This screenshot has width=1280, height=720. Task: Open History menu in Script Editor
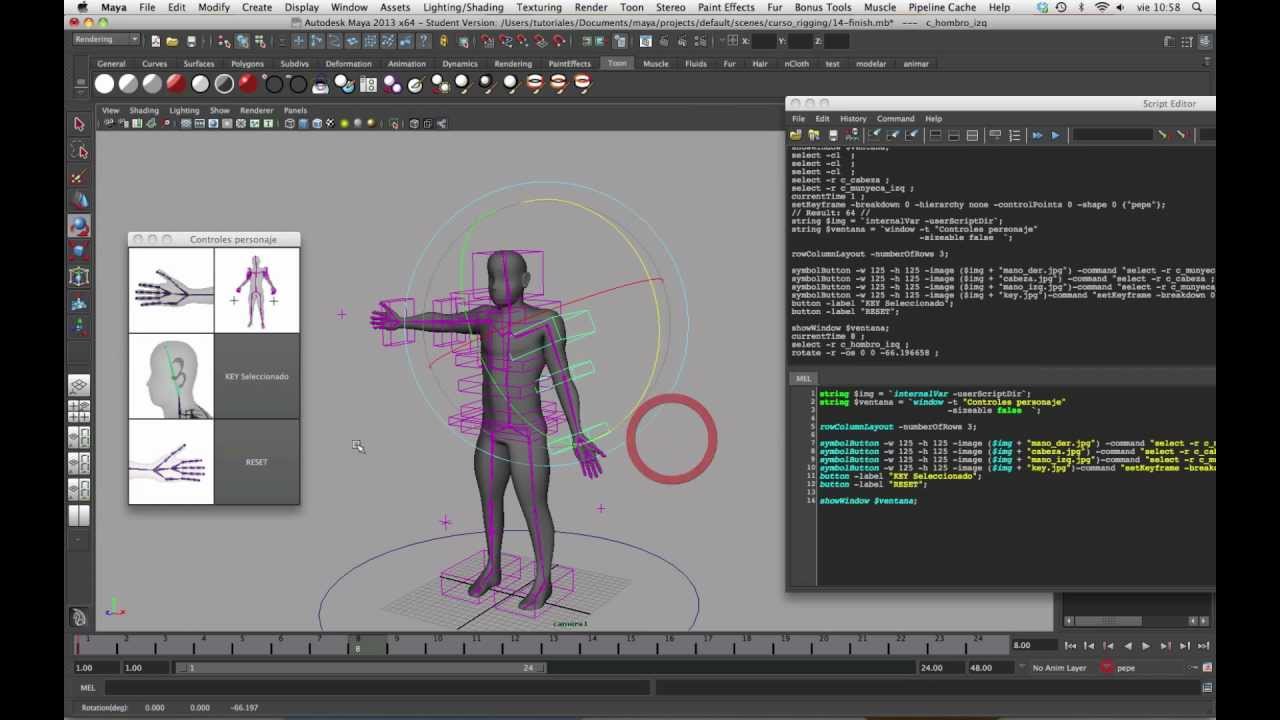[x=853, y=118]
